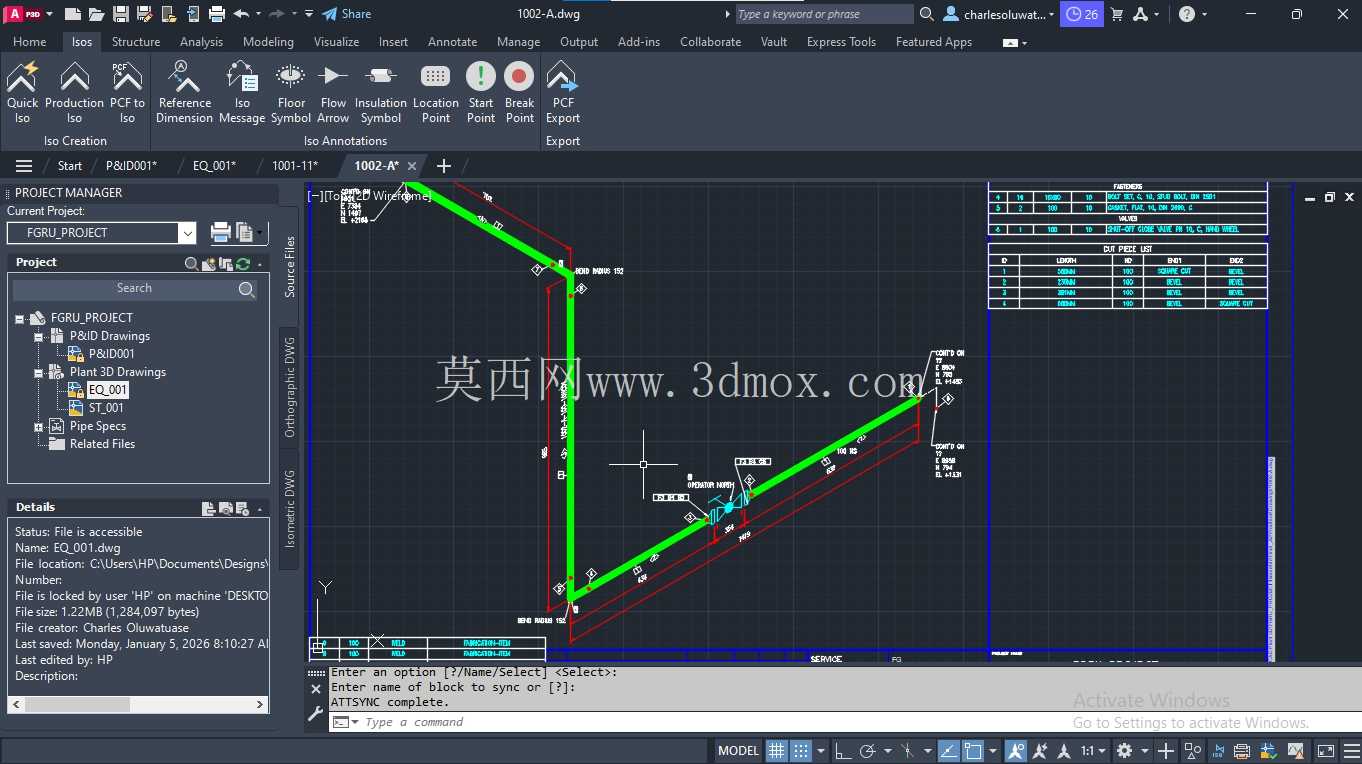The image size is (1362, 764).
Task: Place a Floor Symbol
Action: click(x=291, y=92)
